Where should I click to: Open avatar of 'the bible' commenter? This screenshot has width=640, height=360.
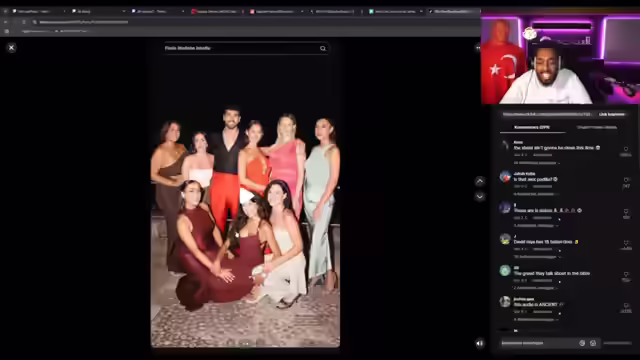[505, 270]
